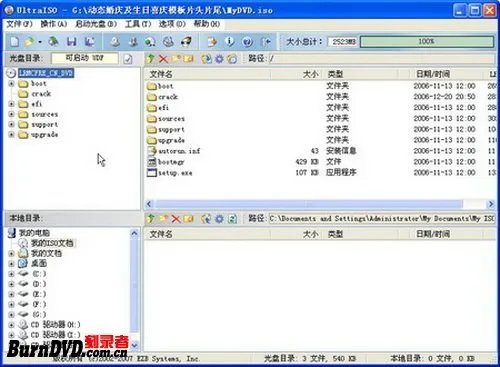Open the 操作(A) menu
500x367 pixels.
pos(54,24)
